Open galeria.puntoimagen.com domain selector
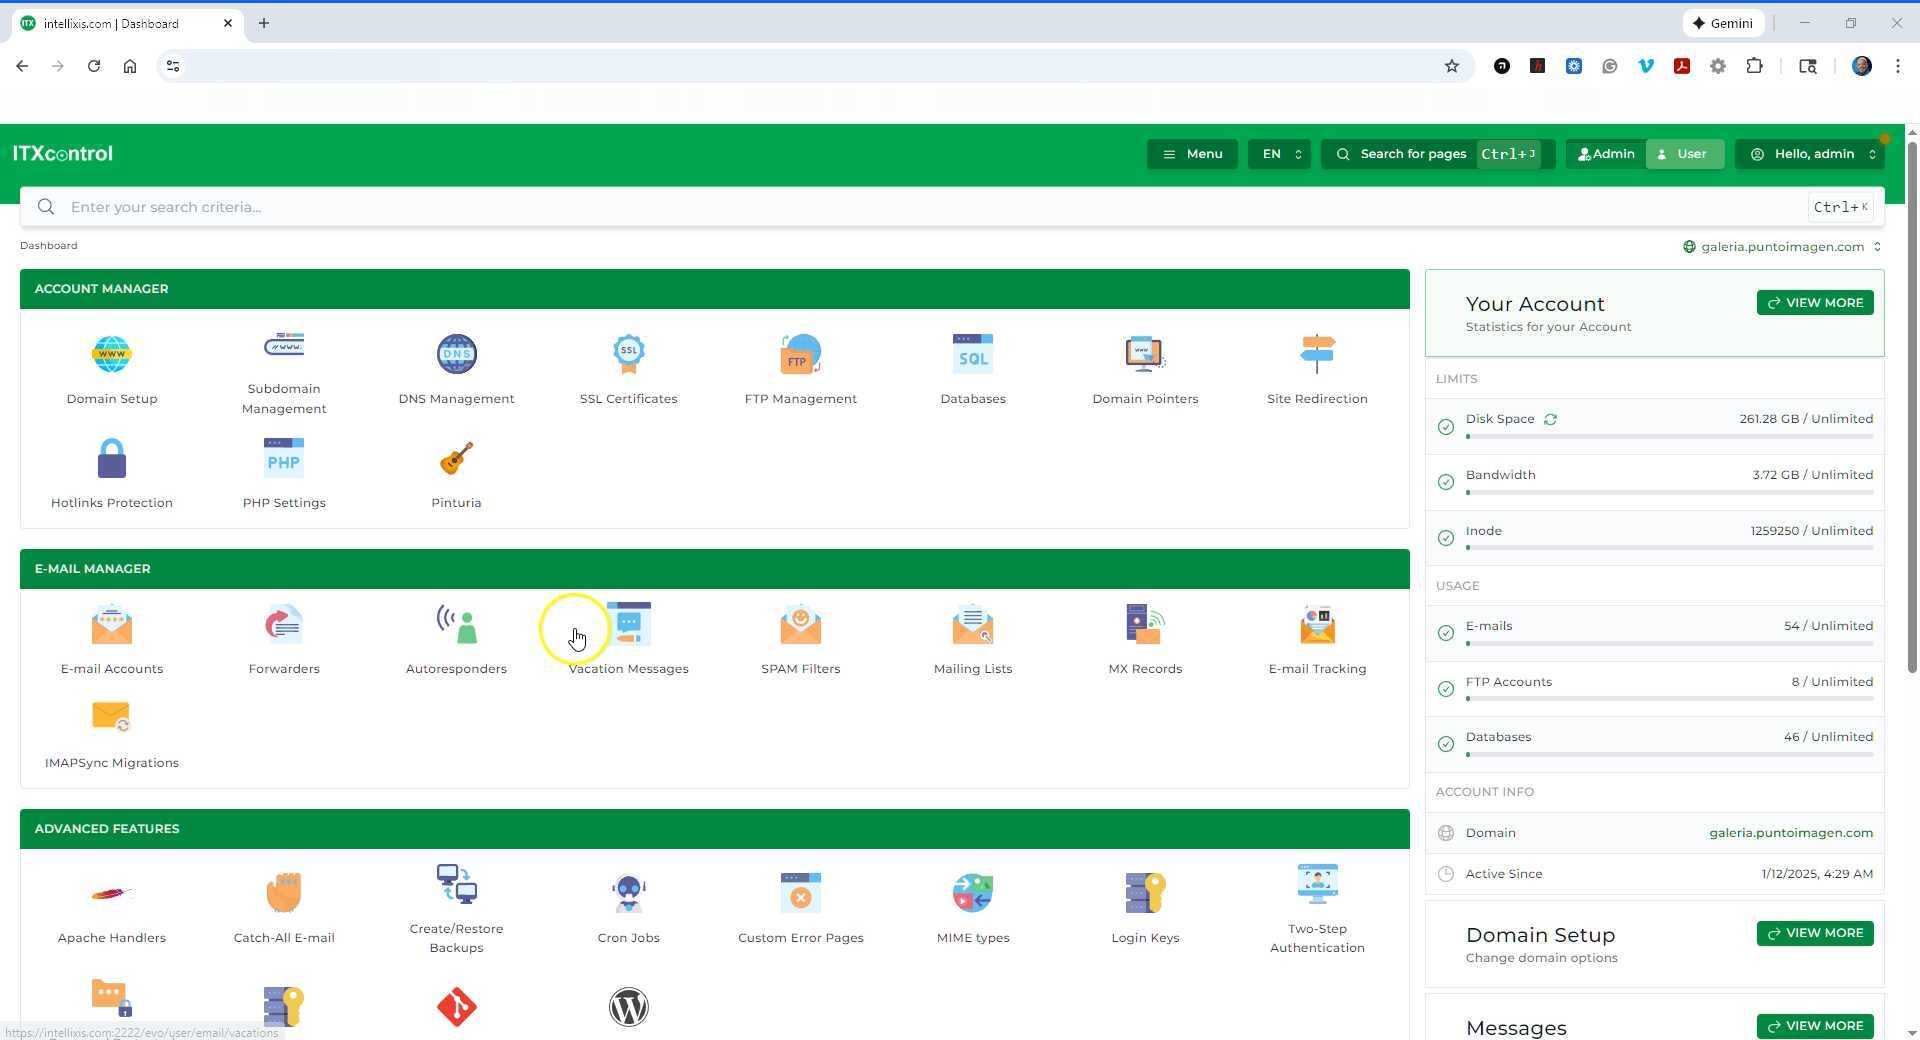Viewport: 1920px width, 1040px height. pyautogui.click(x=1782, y=247)
